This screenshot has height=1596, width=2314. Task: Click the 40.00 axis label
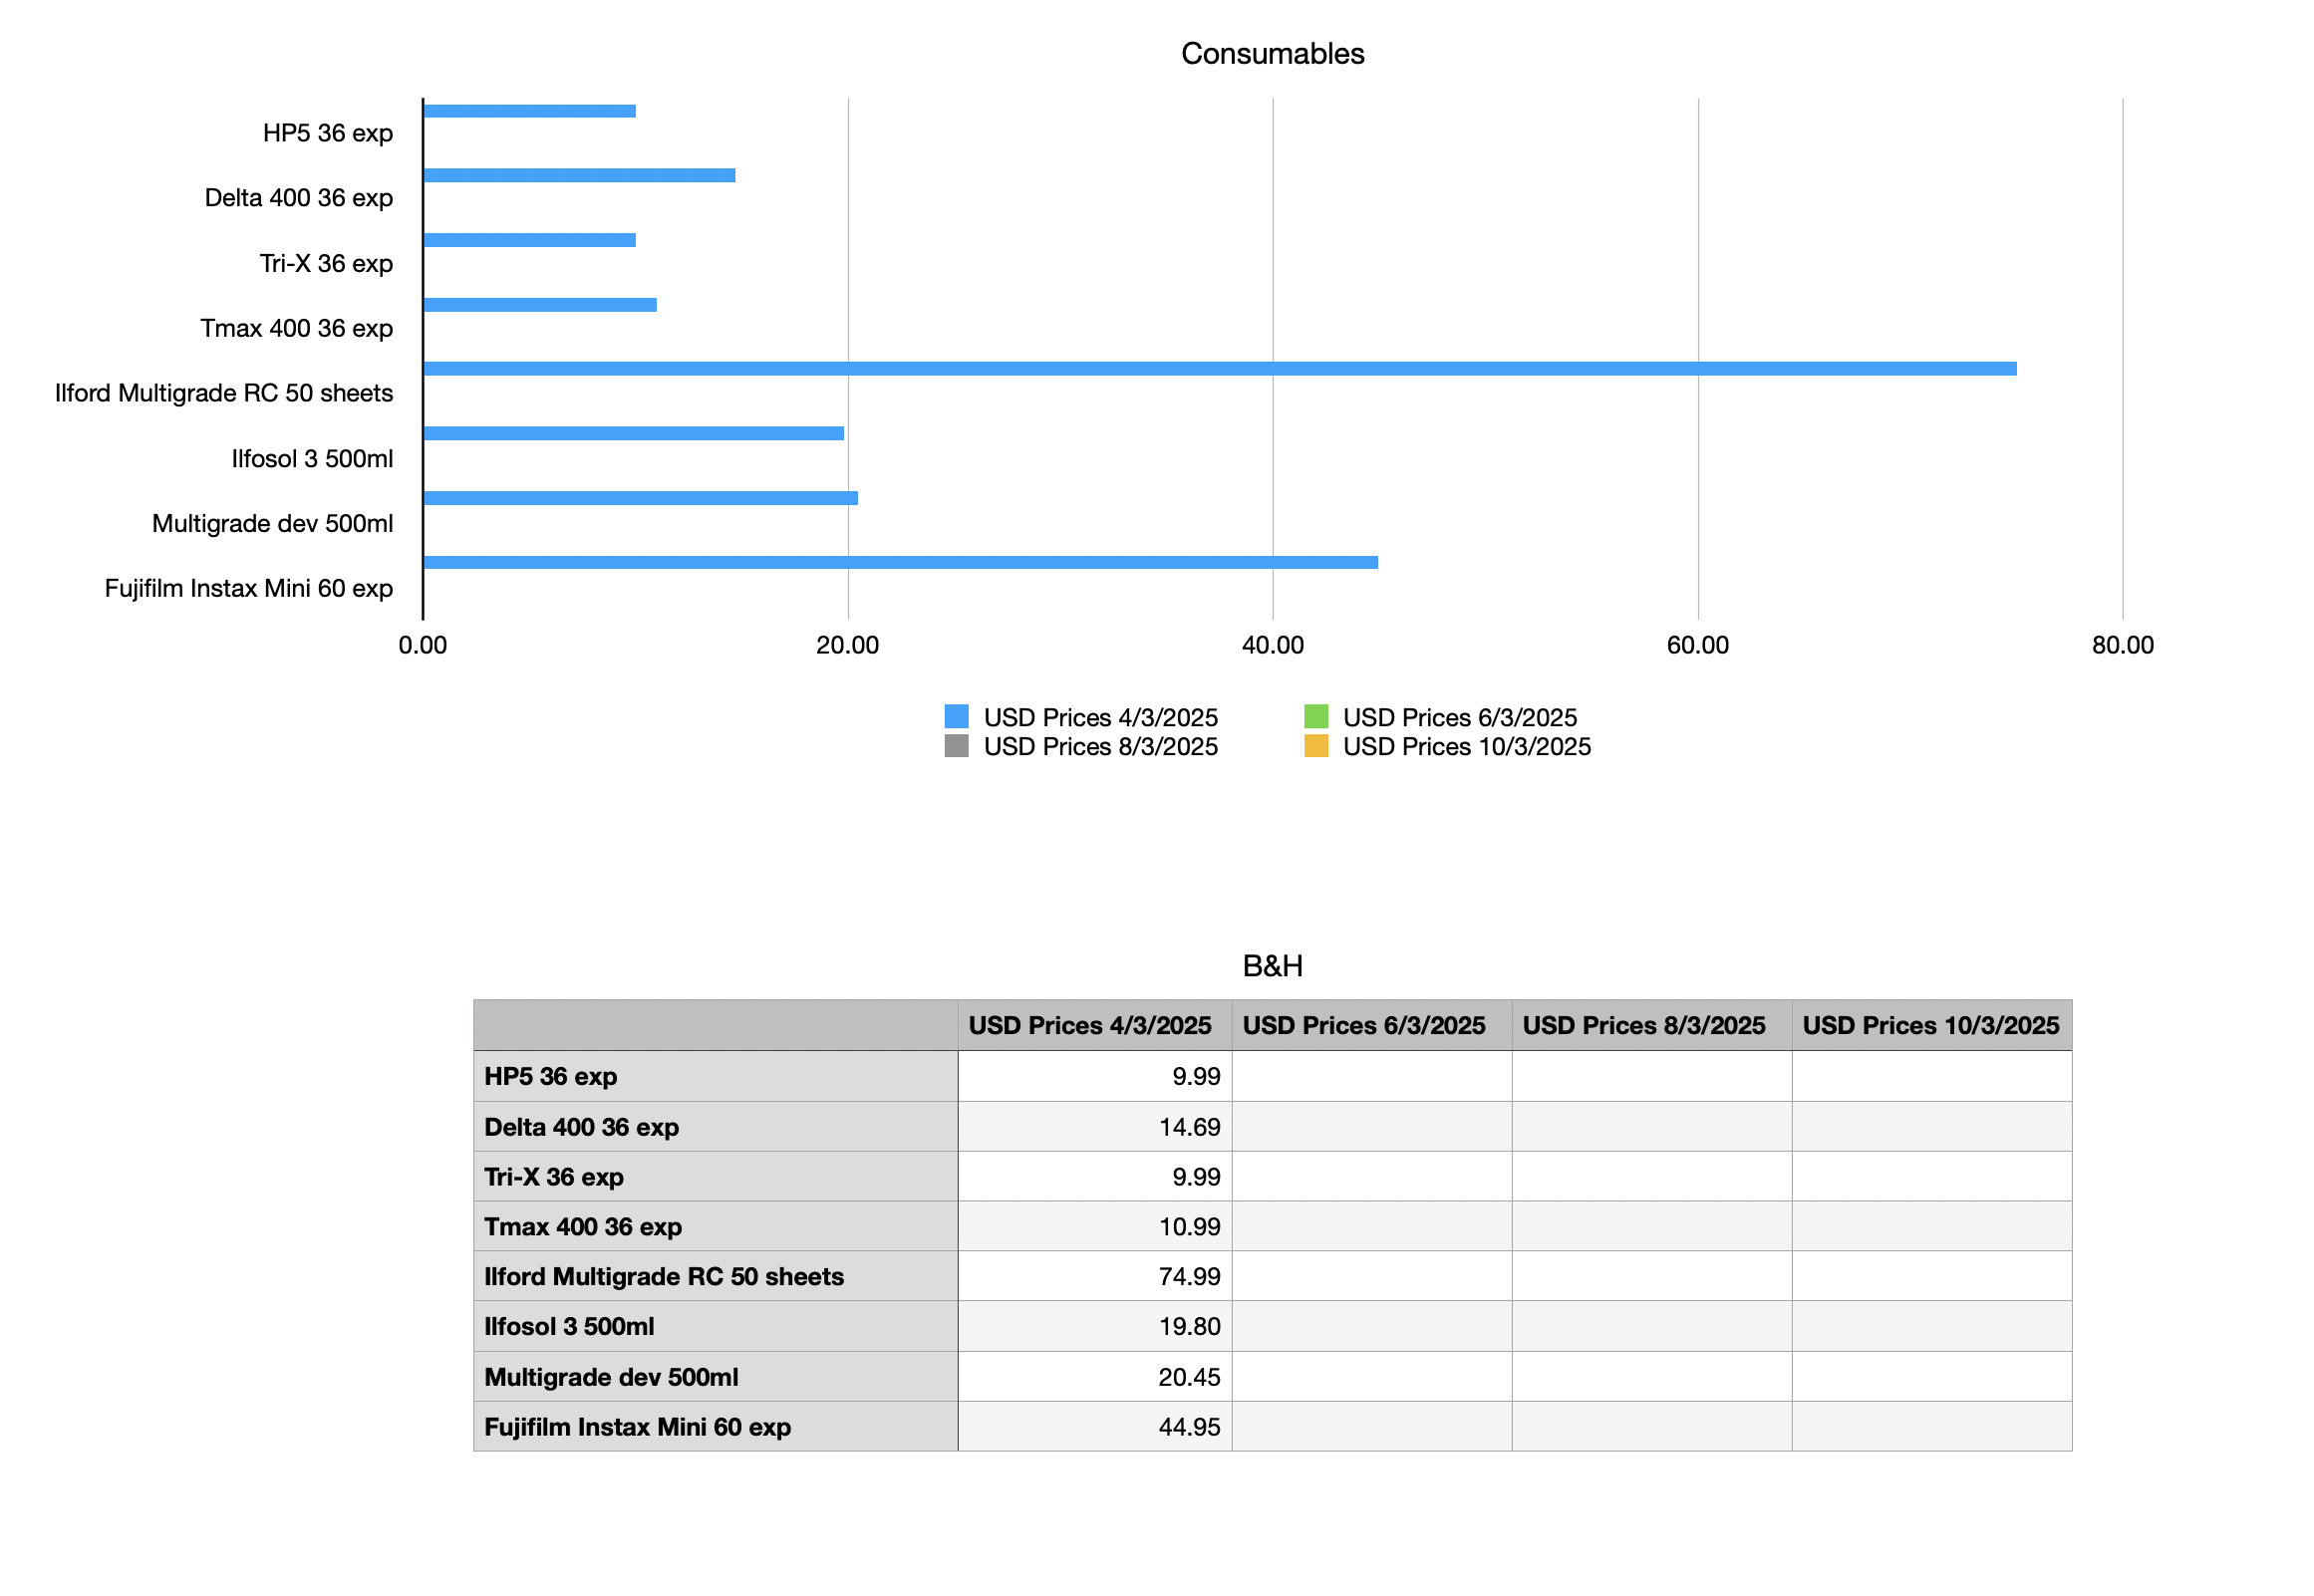(x=1272, y=645)
